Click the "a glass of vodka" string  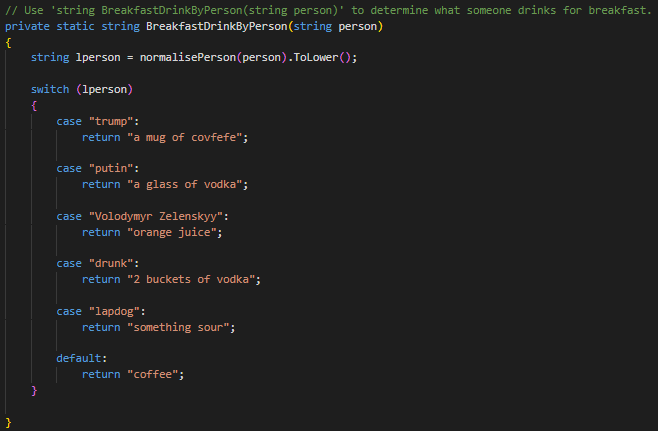coord(185,184)
